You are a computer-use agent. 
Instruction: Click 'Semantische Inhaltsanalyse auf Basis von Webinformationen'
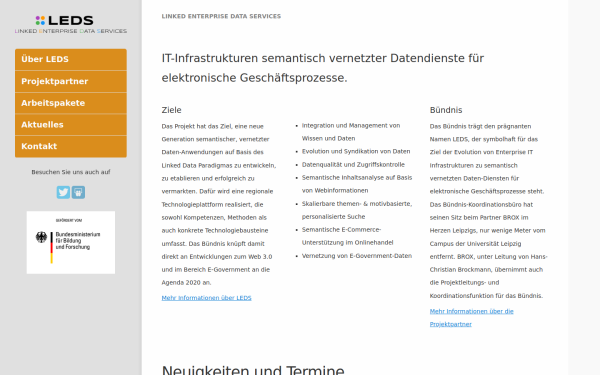pos(357,184)
